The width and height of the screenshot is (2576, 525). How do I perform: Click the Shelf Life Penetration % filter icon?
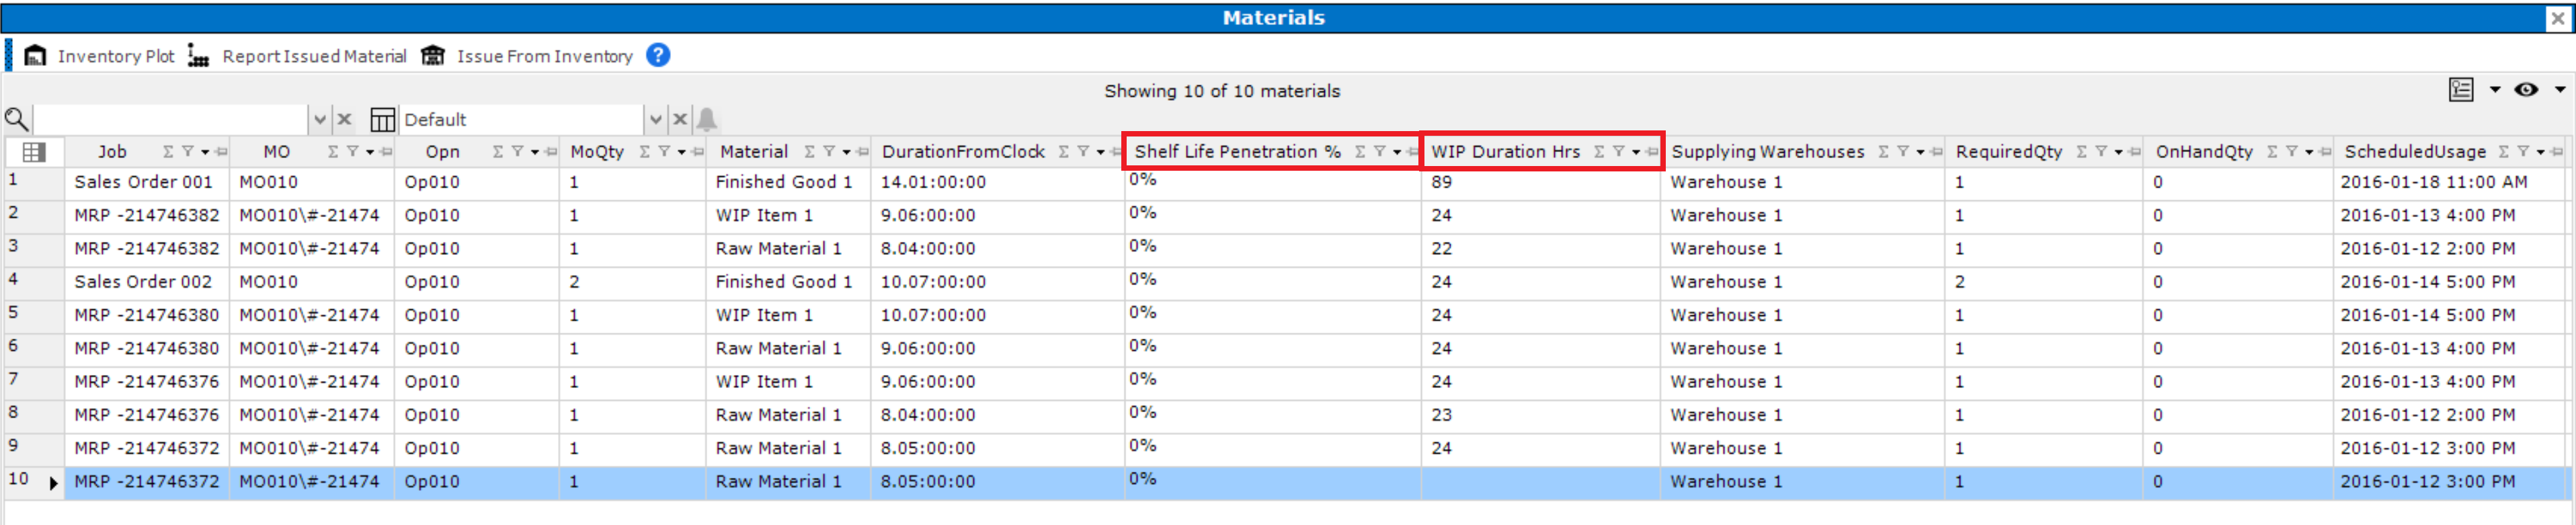pos(1380,152)
